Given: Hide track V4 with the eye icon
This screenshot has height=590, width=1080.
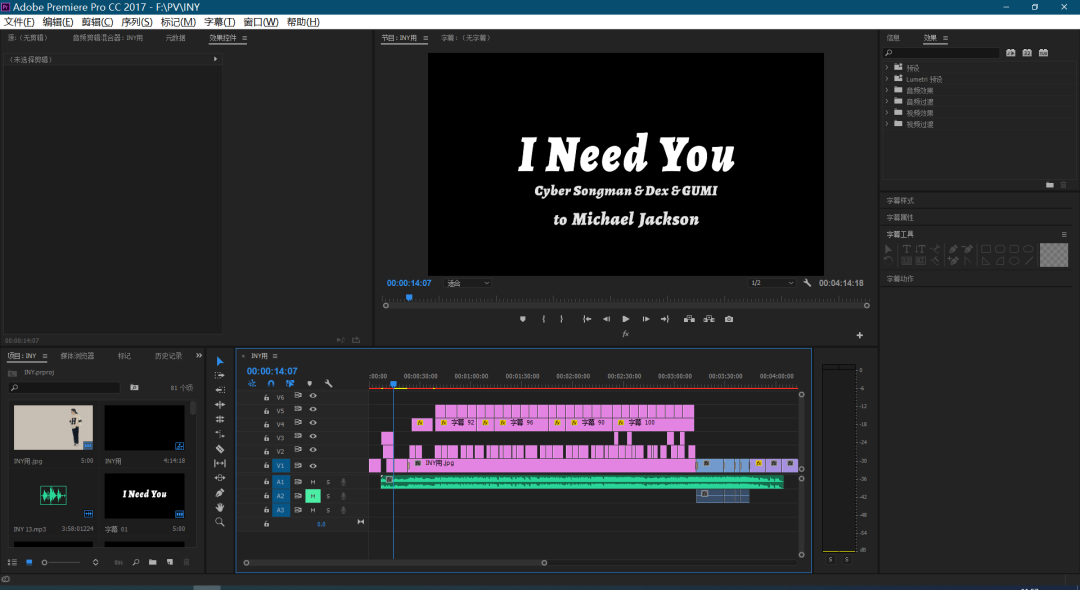Looking at the screenshot, I should [313, 423].
